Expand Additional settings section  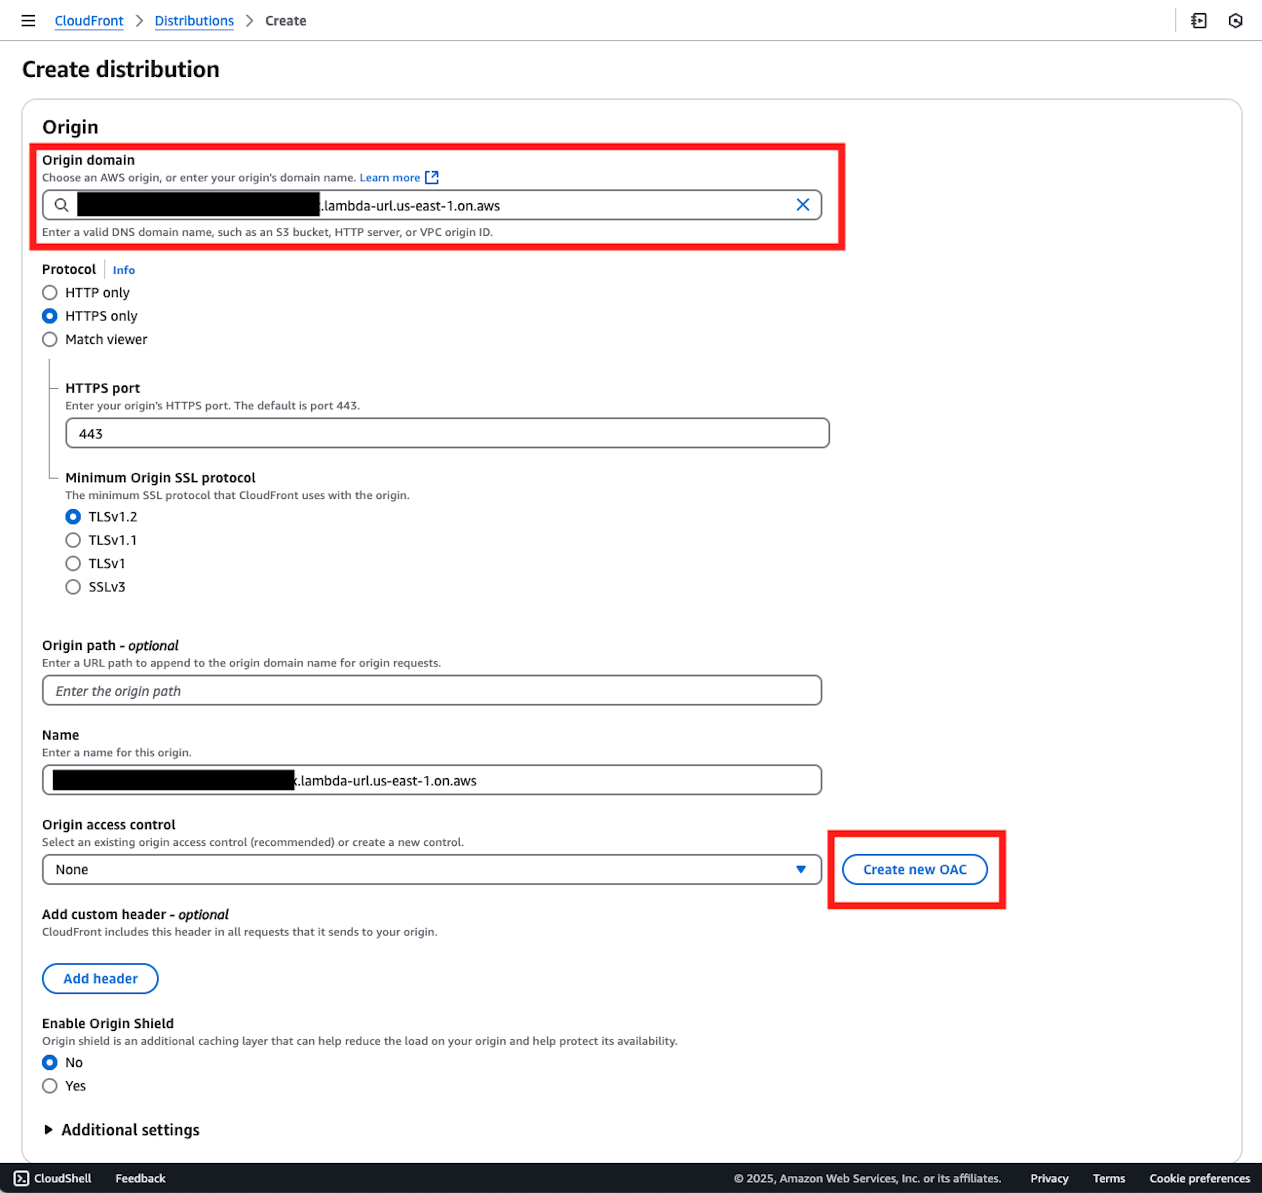(x=121, y=1130)
